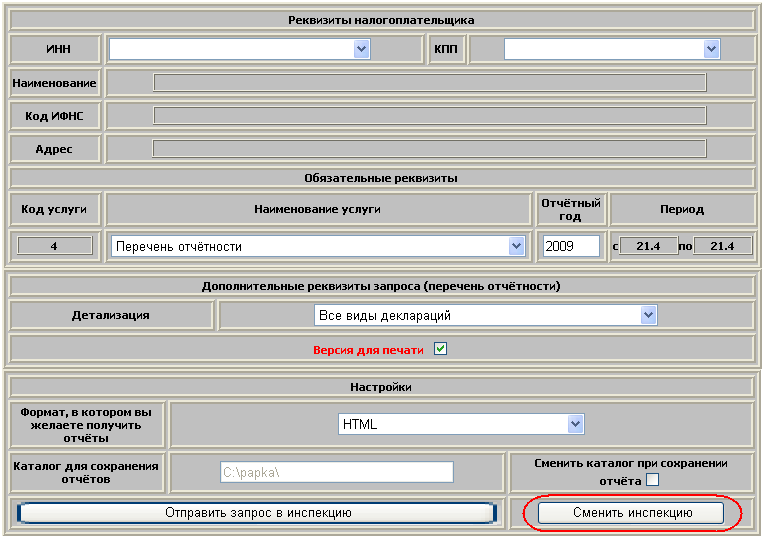This screenshot has height=537, width=763.
Task: Click the Наименование услуги column header
Action: [317, 209]
